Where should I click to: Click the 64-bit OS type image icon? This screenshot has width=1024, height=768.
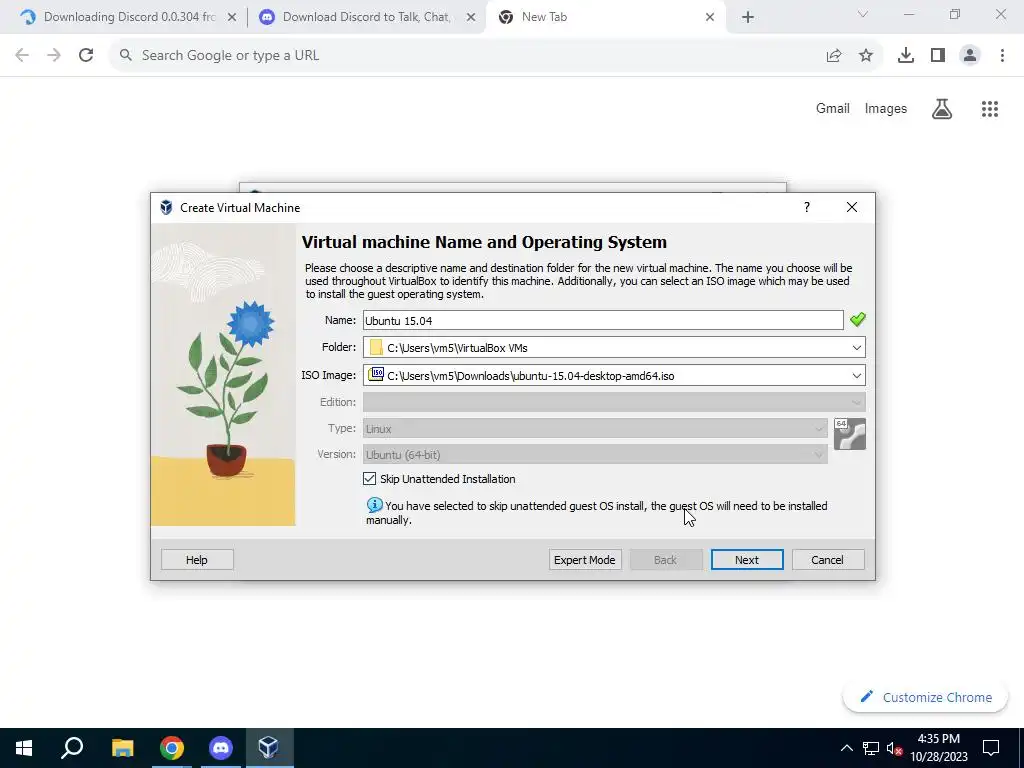point(850,434)
